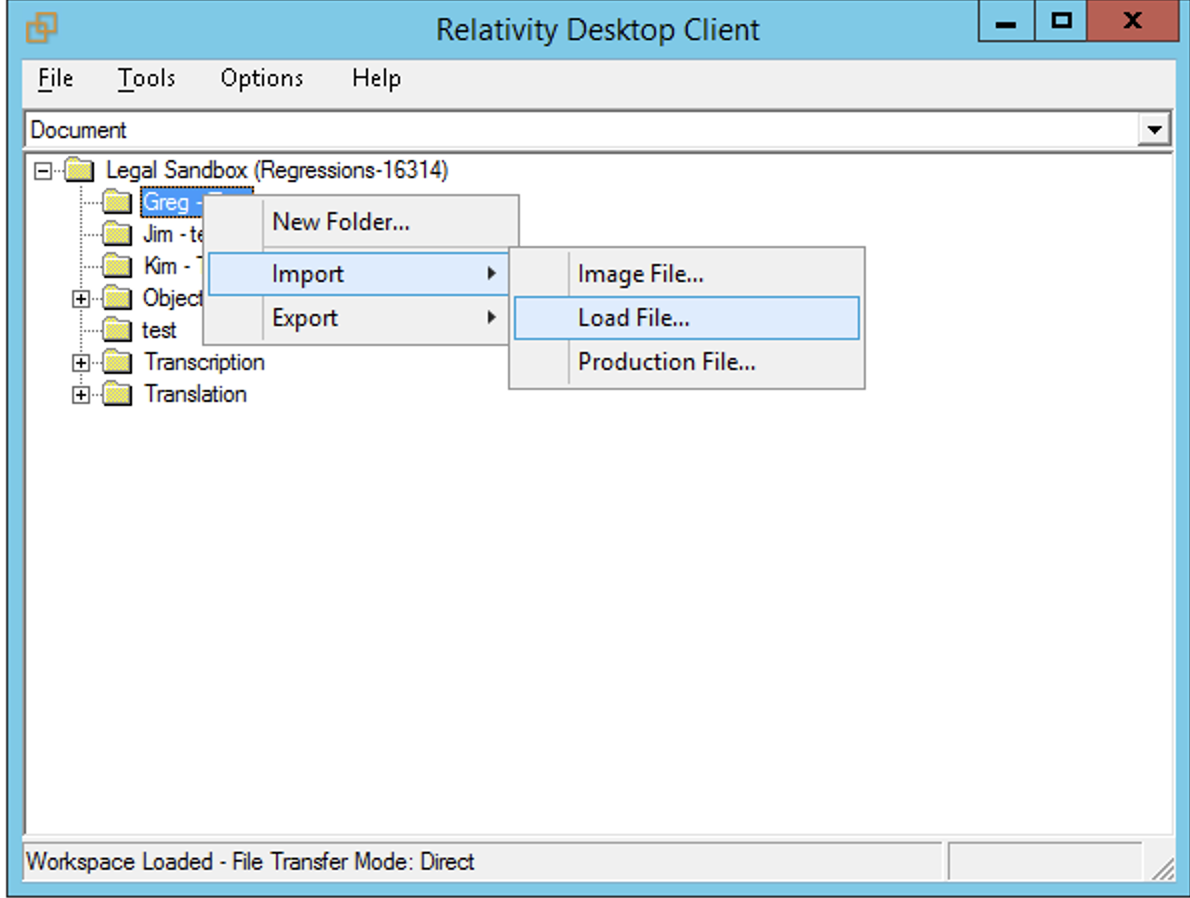Expand the Transcription tree node
The width and height of the screenshot is (1190, 898).
(80, 362)
